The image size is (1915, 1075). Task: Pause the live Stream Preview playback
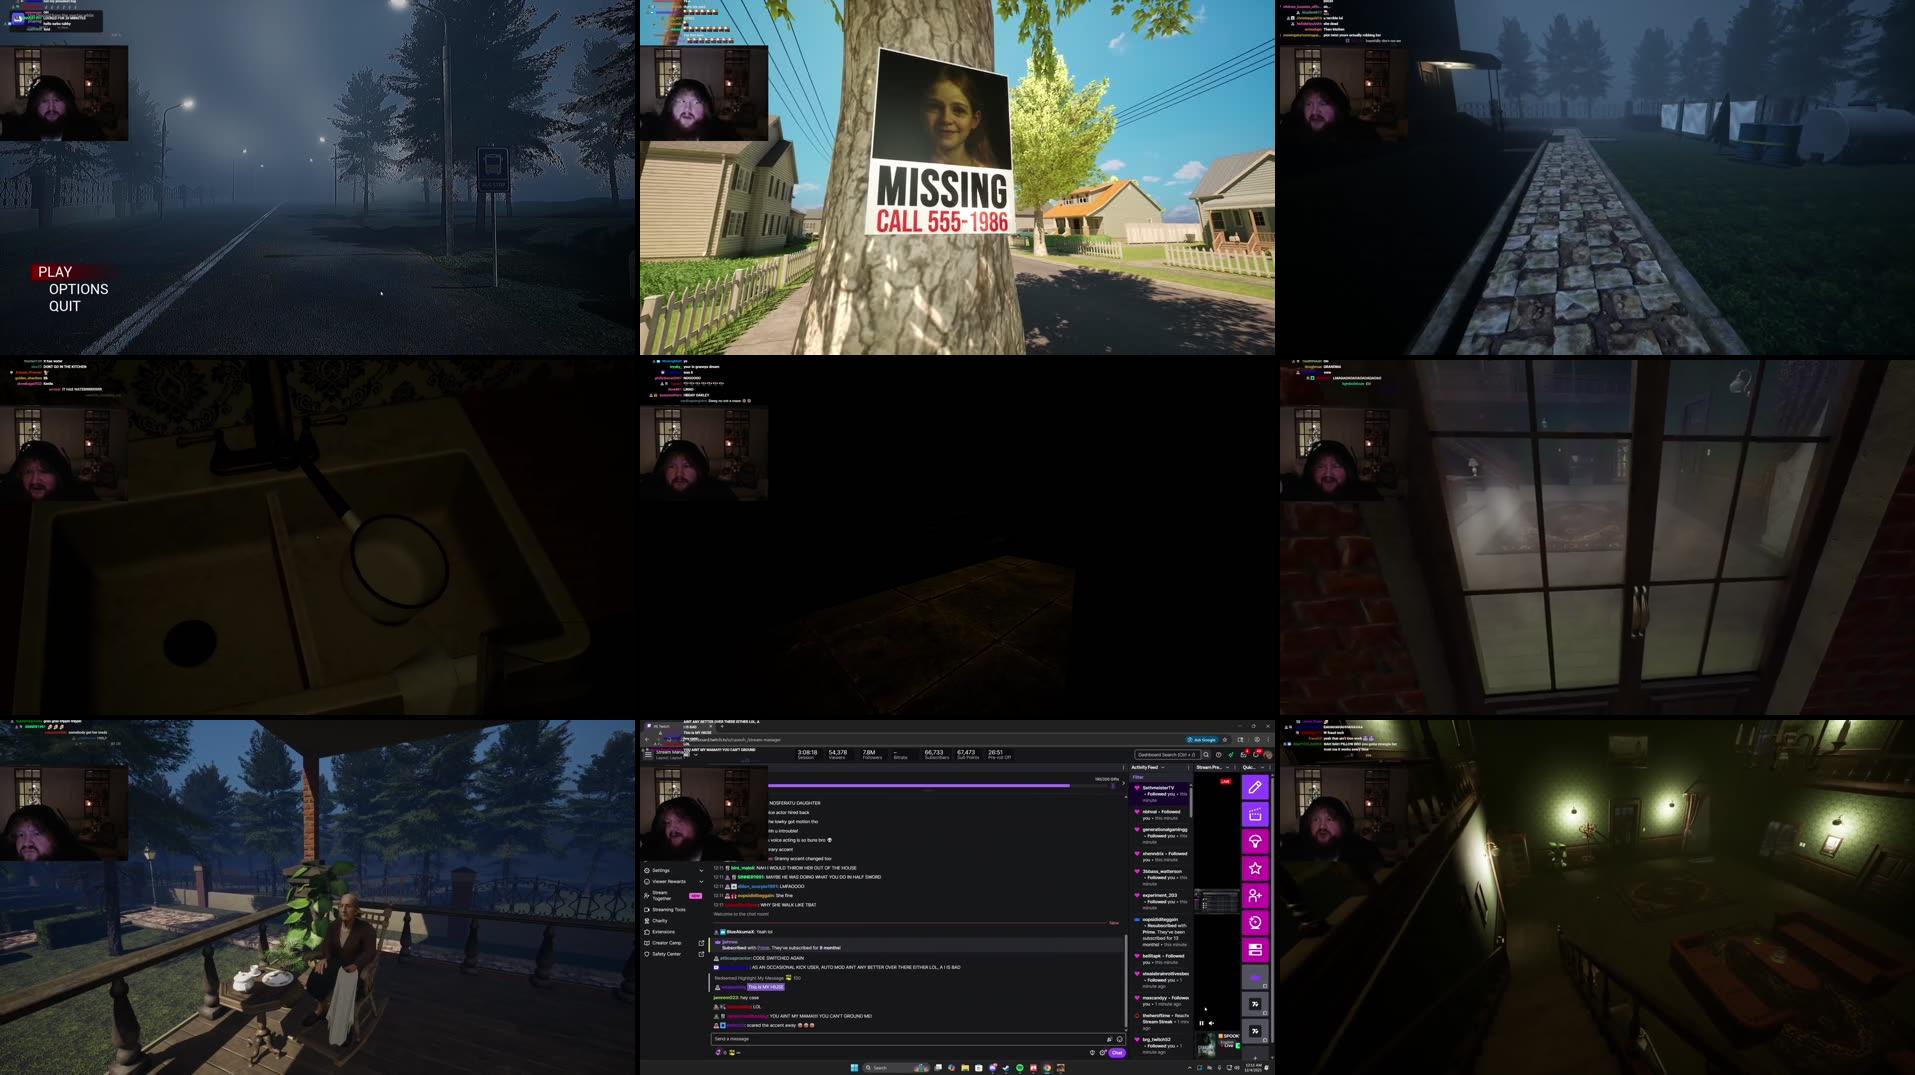click(x=1201, y=1023)
